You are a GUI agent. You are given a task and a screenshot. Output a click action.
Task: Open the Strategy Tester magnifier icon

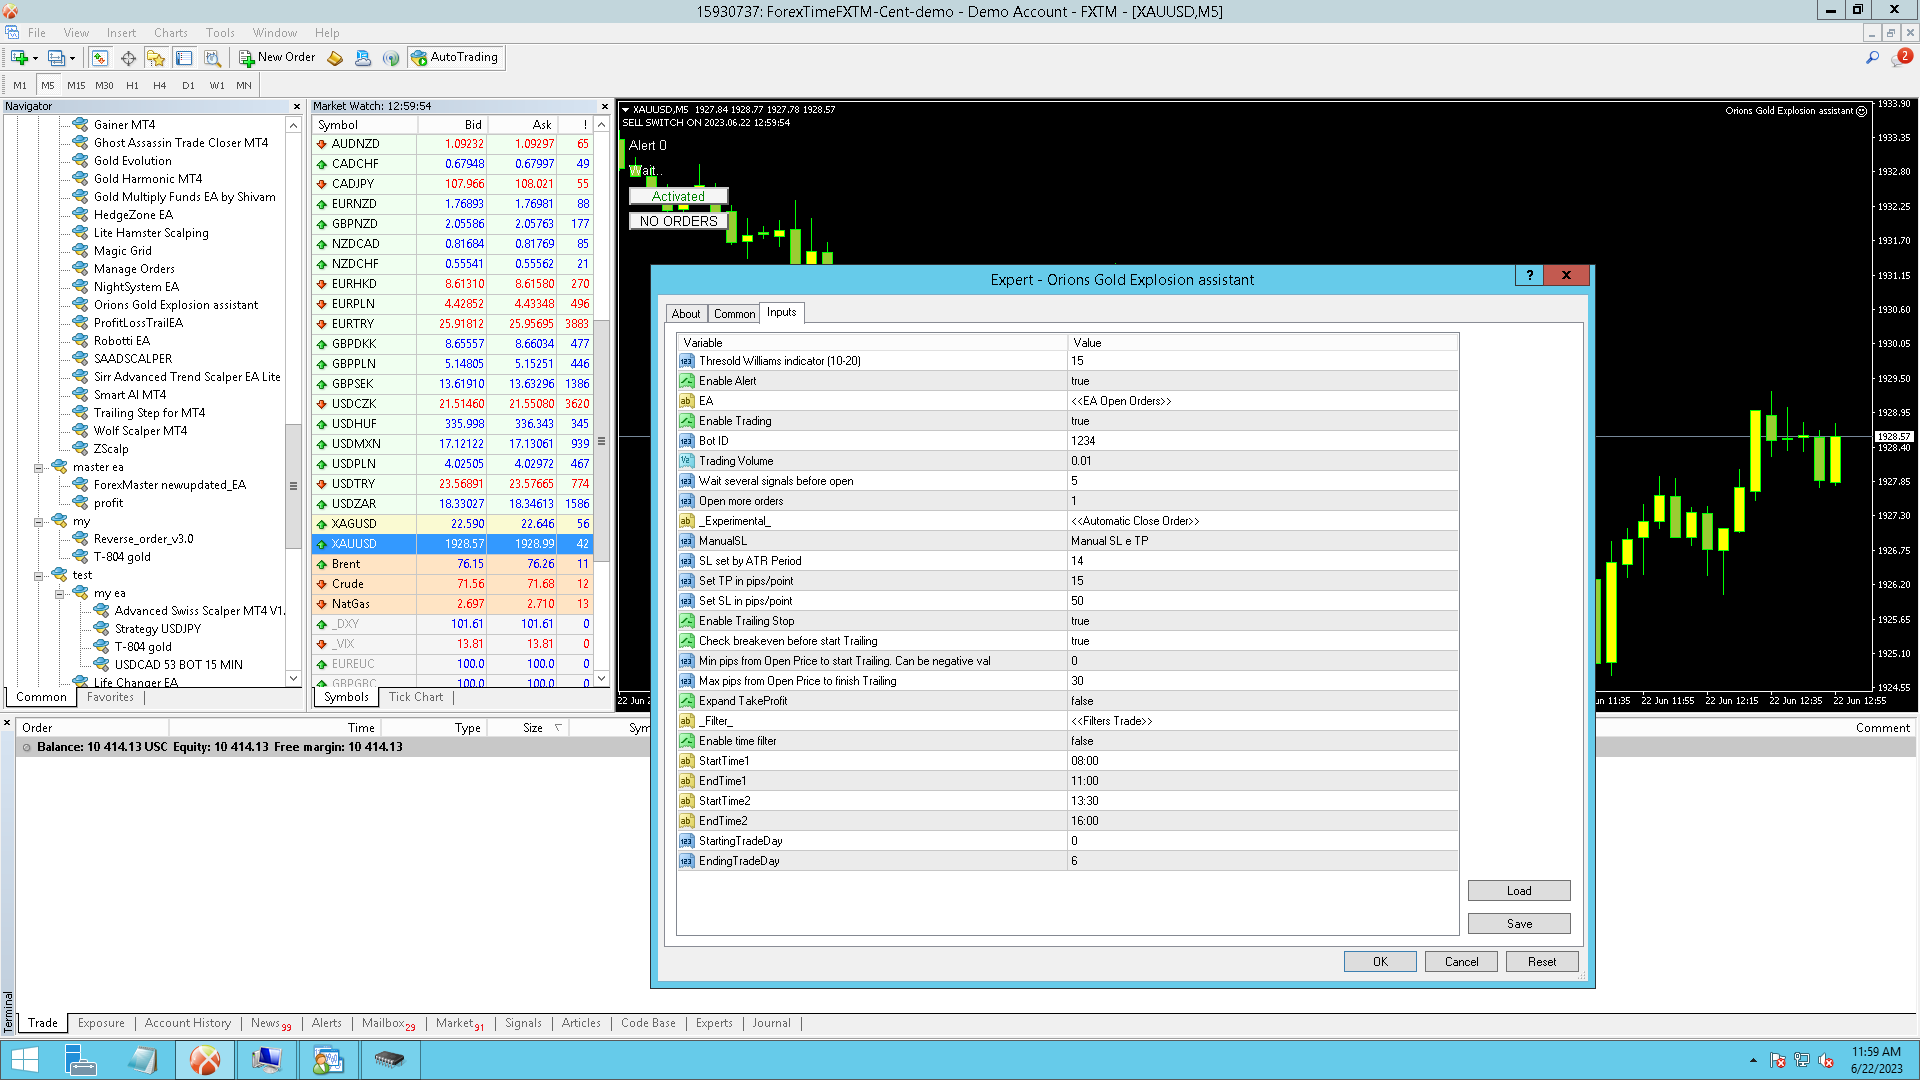click(x=212, y=58)
